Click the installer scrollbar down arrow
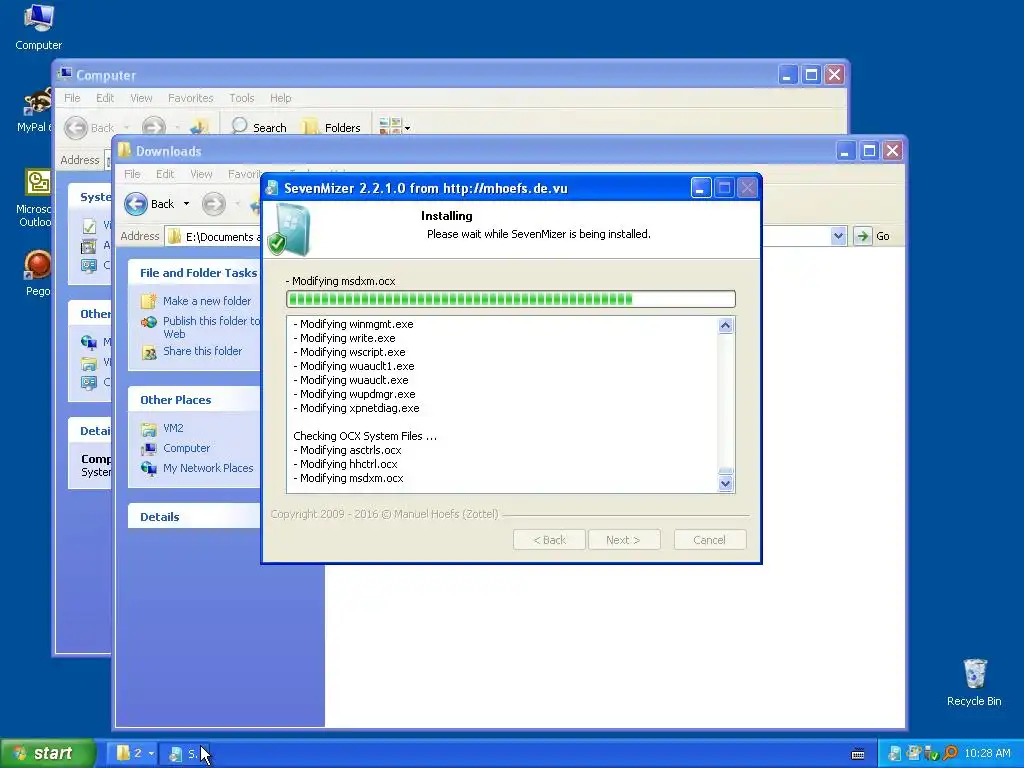1024x768 pixels. (726, 484)
